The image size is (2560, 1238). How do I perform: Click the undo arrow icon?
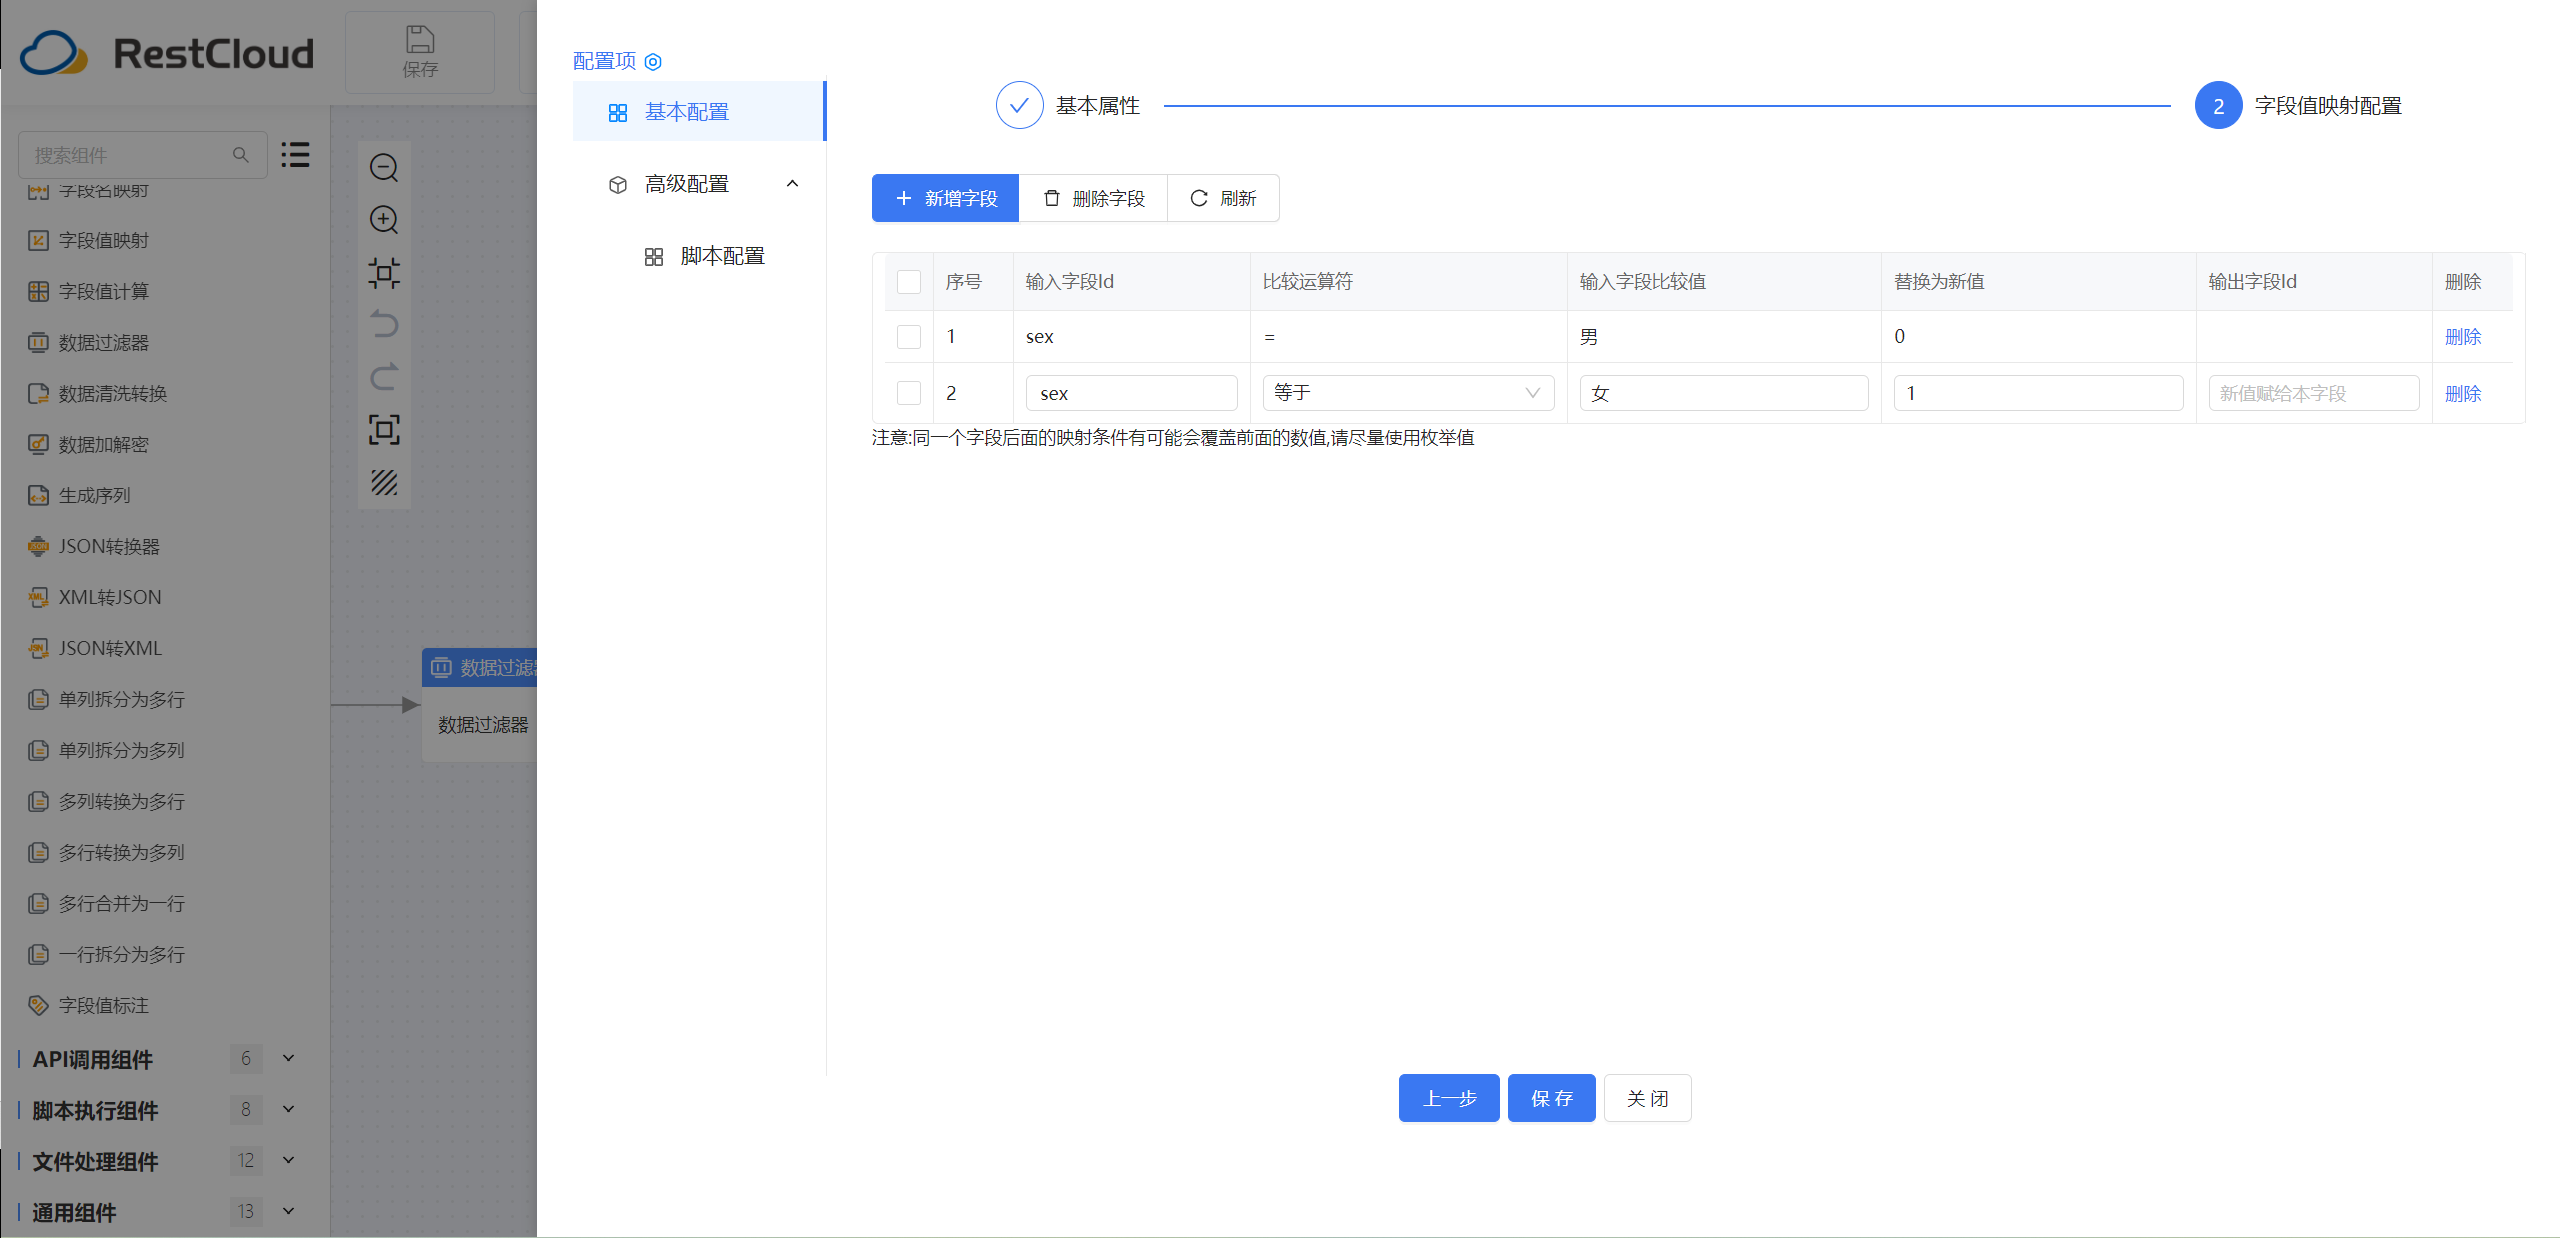pos(384,324)
